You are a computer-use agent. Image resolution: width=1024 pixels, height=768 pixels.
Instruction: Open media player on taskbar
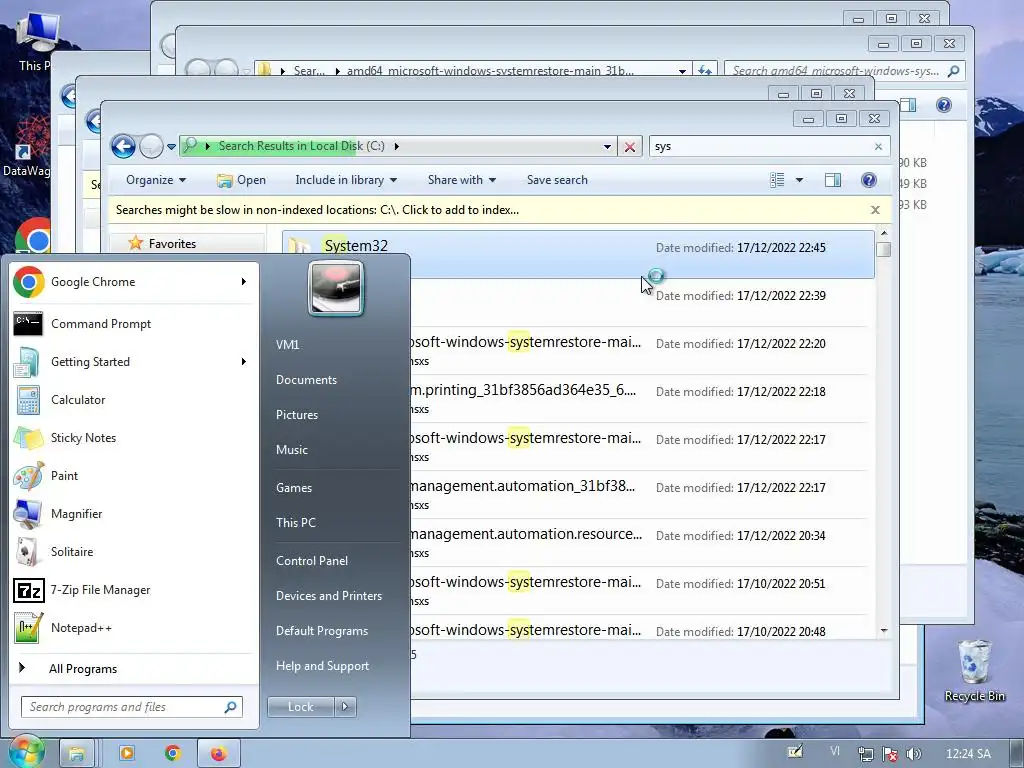pos(127,753)
